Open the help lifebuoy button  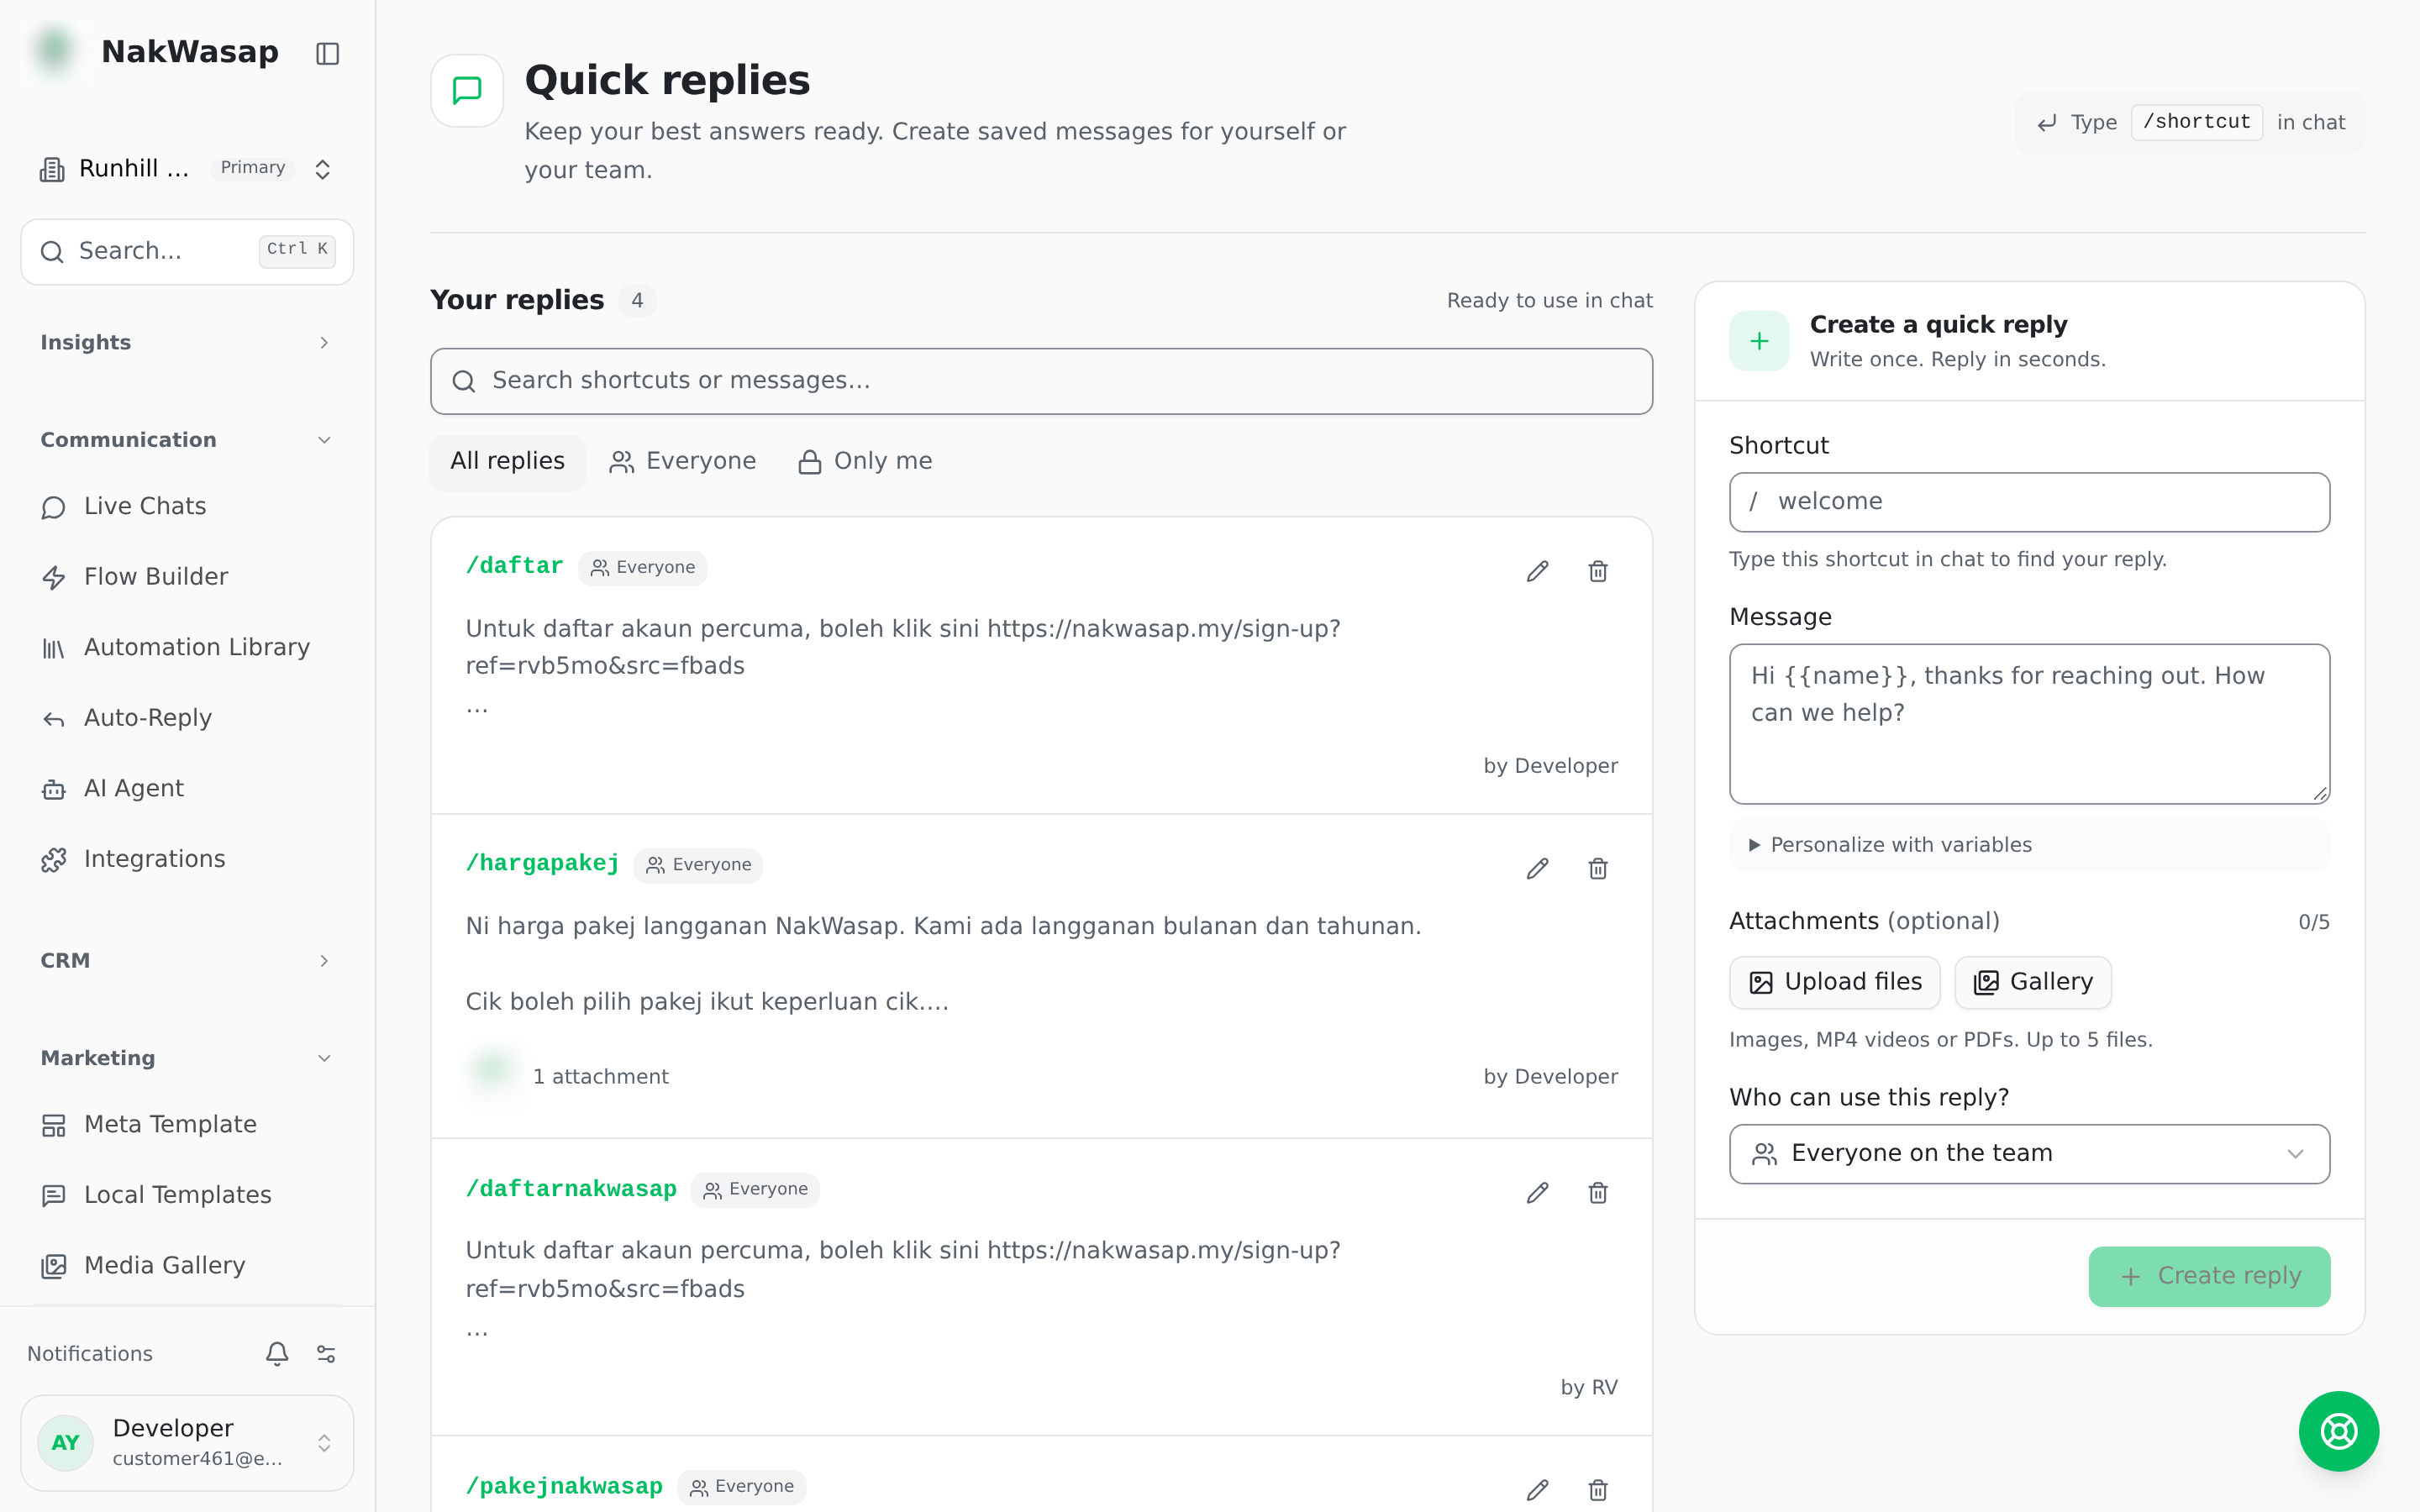point(2338,1431)
